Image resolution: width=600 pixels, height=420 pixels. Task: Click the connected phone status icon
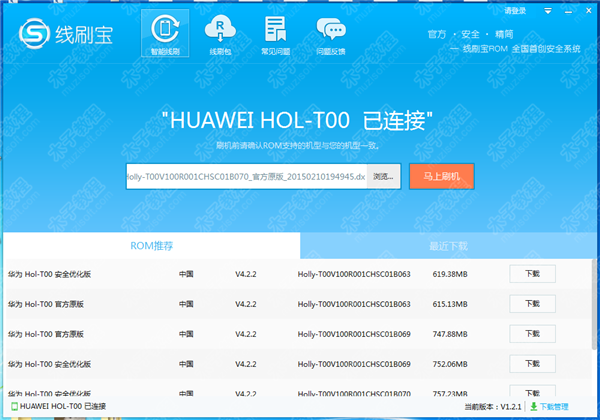(x=15, y=407)
